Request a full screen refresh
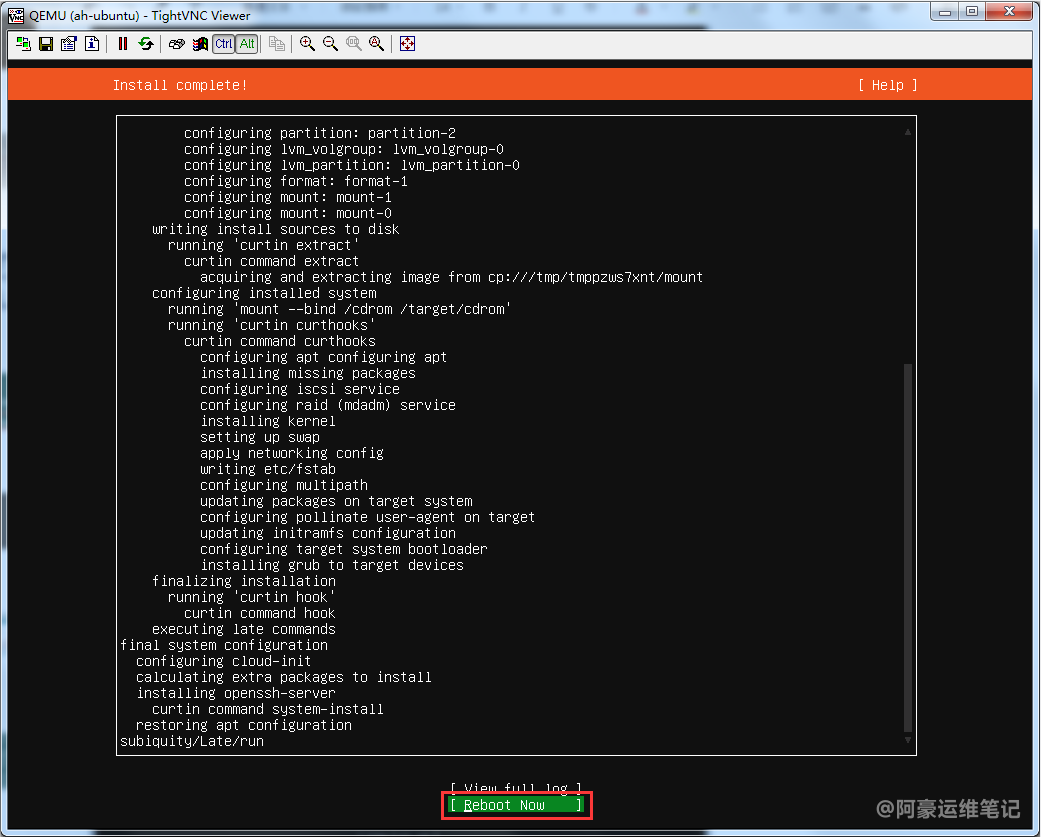Screen dimensions: 1041x837 pyautogui.click(x=146, y=44)
